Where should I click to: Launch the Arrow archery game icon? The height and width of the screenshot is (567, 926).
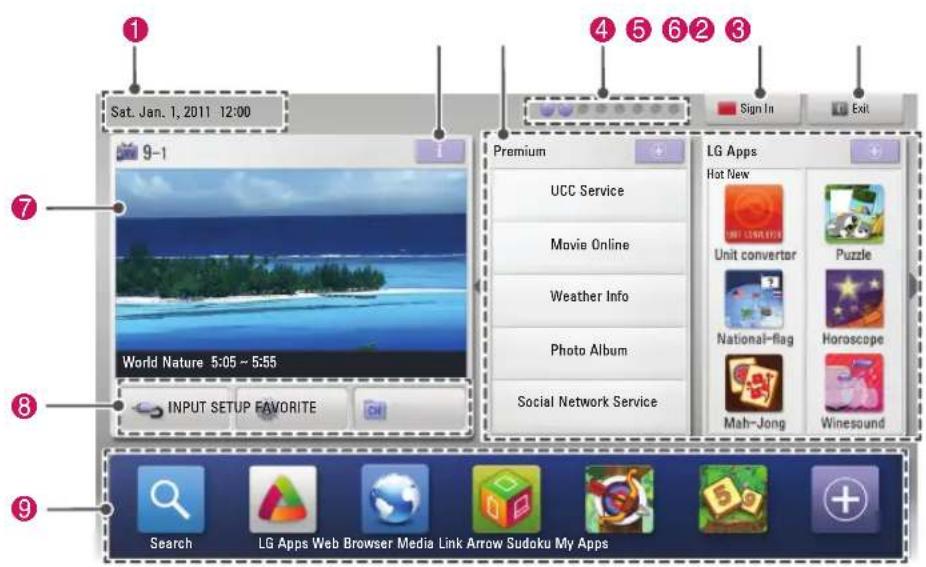point(619,499)
